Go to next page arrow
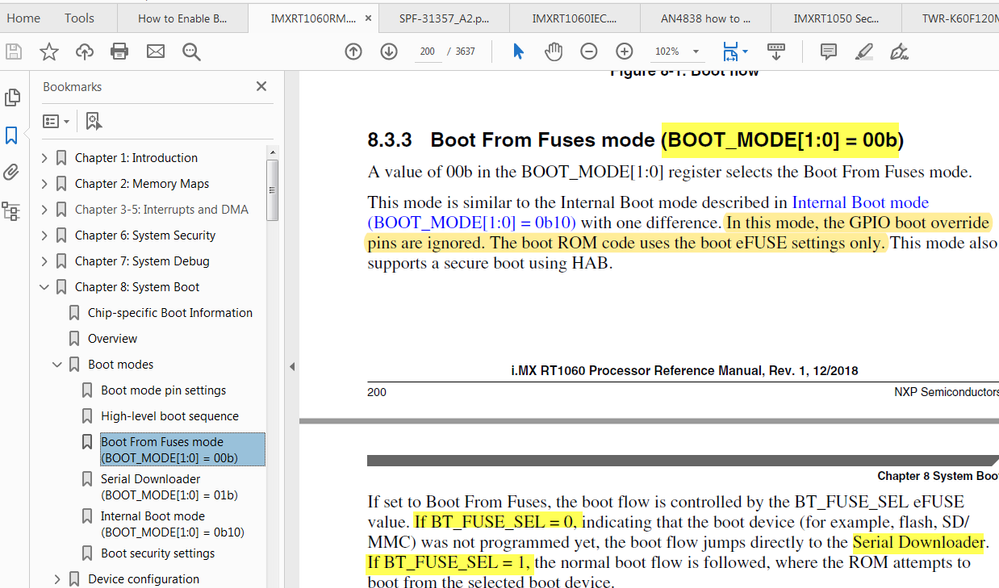 pos(389,52)
